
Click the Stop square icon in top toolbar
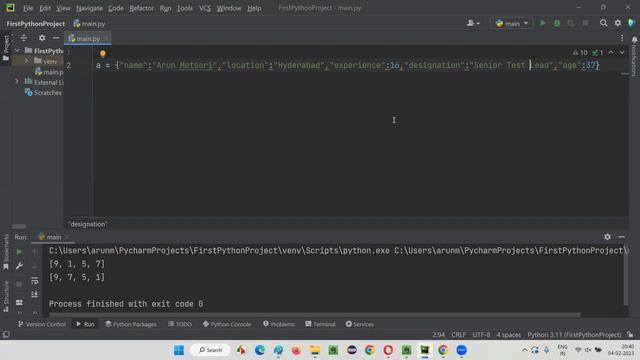pyautogui.click(x=585, y=23)
